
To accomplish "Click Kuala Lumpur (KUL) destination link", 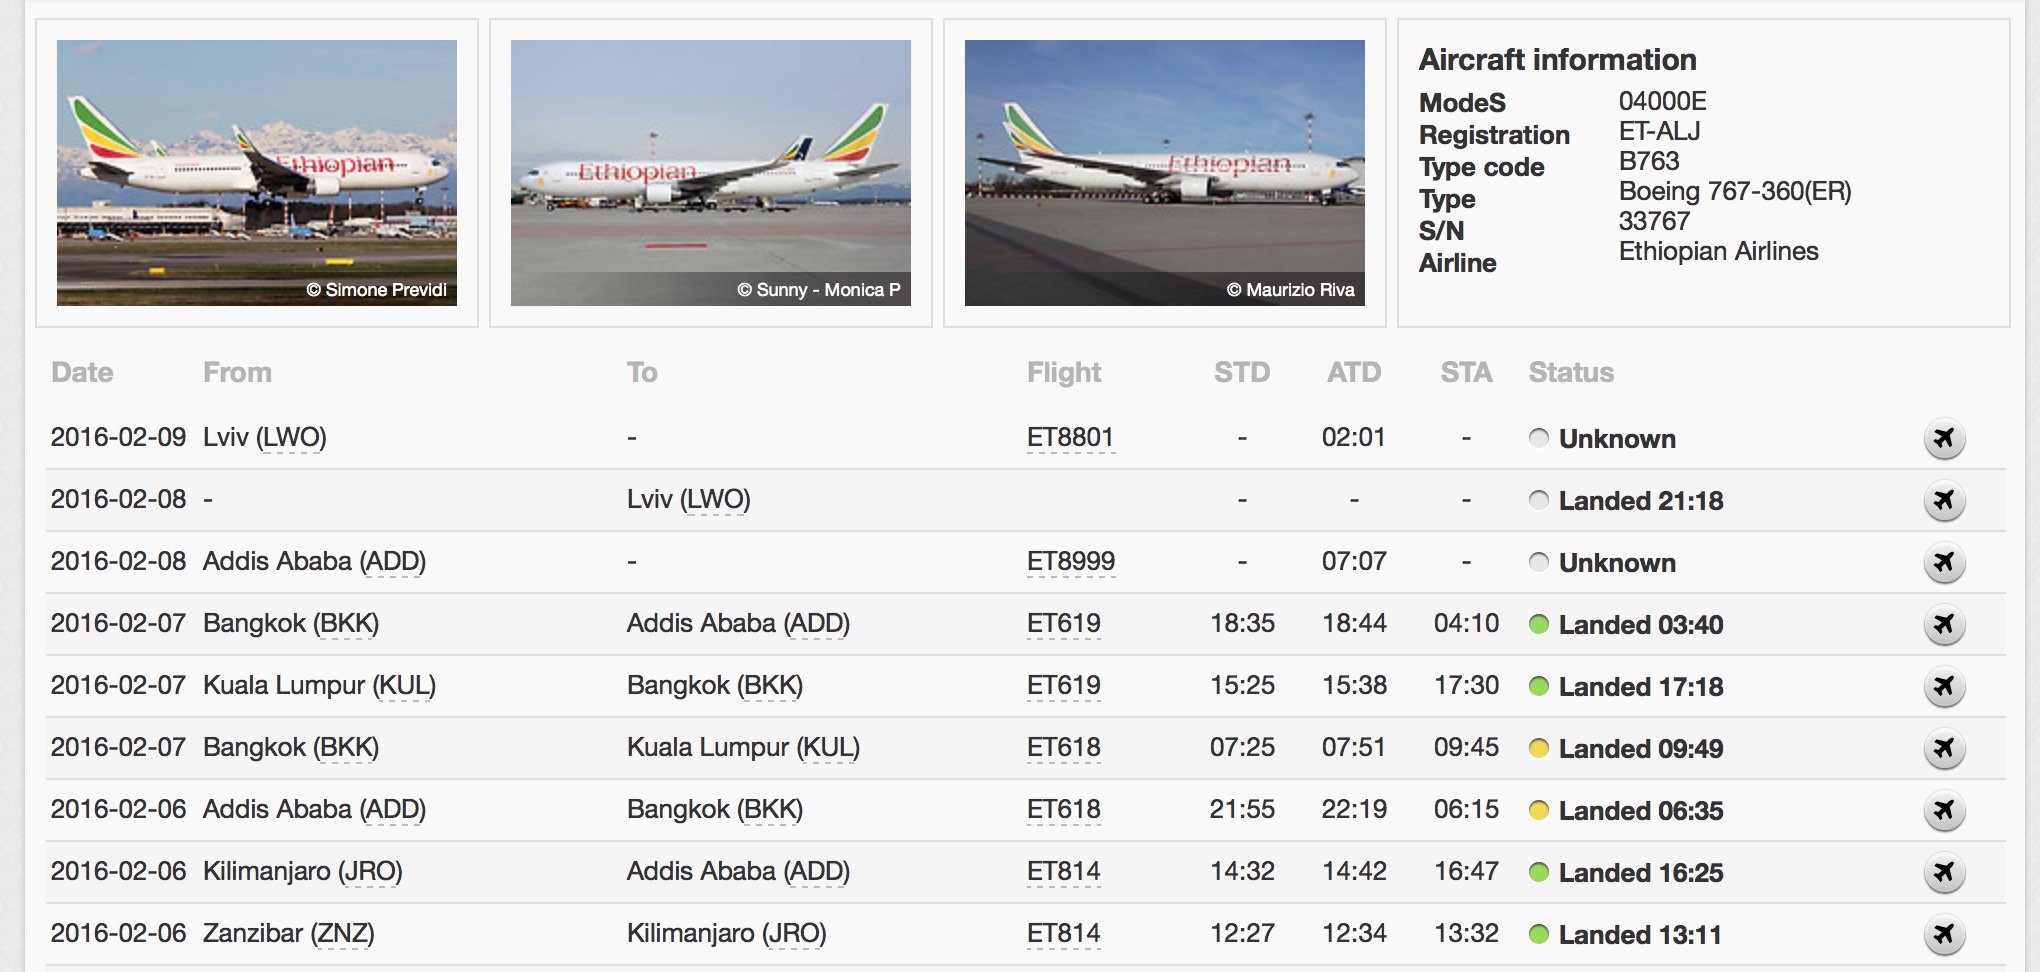I will click(742, 748).
